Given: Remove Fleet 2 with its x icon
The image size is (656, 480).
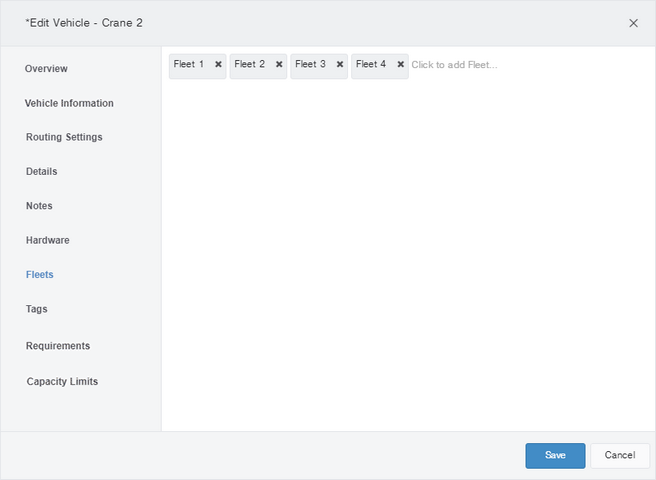Looking at the screenshot, I should pos(279,64).
